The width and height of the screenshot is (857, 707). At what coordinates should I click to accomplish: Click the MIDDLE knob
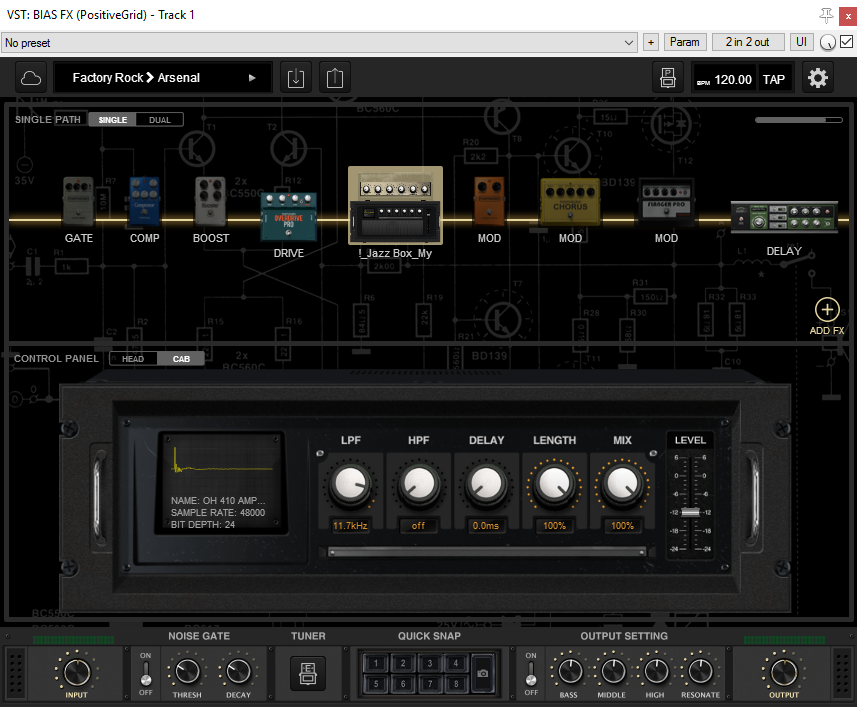(x=612, y=671)
